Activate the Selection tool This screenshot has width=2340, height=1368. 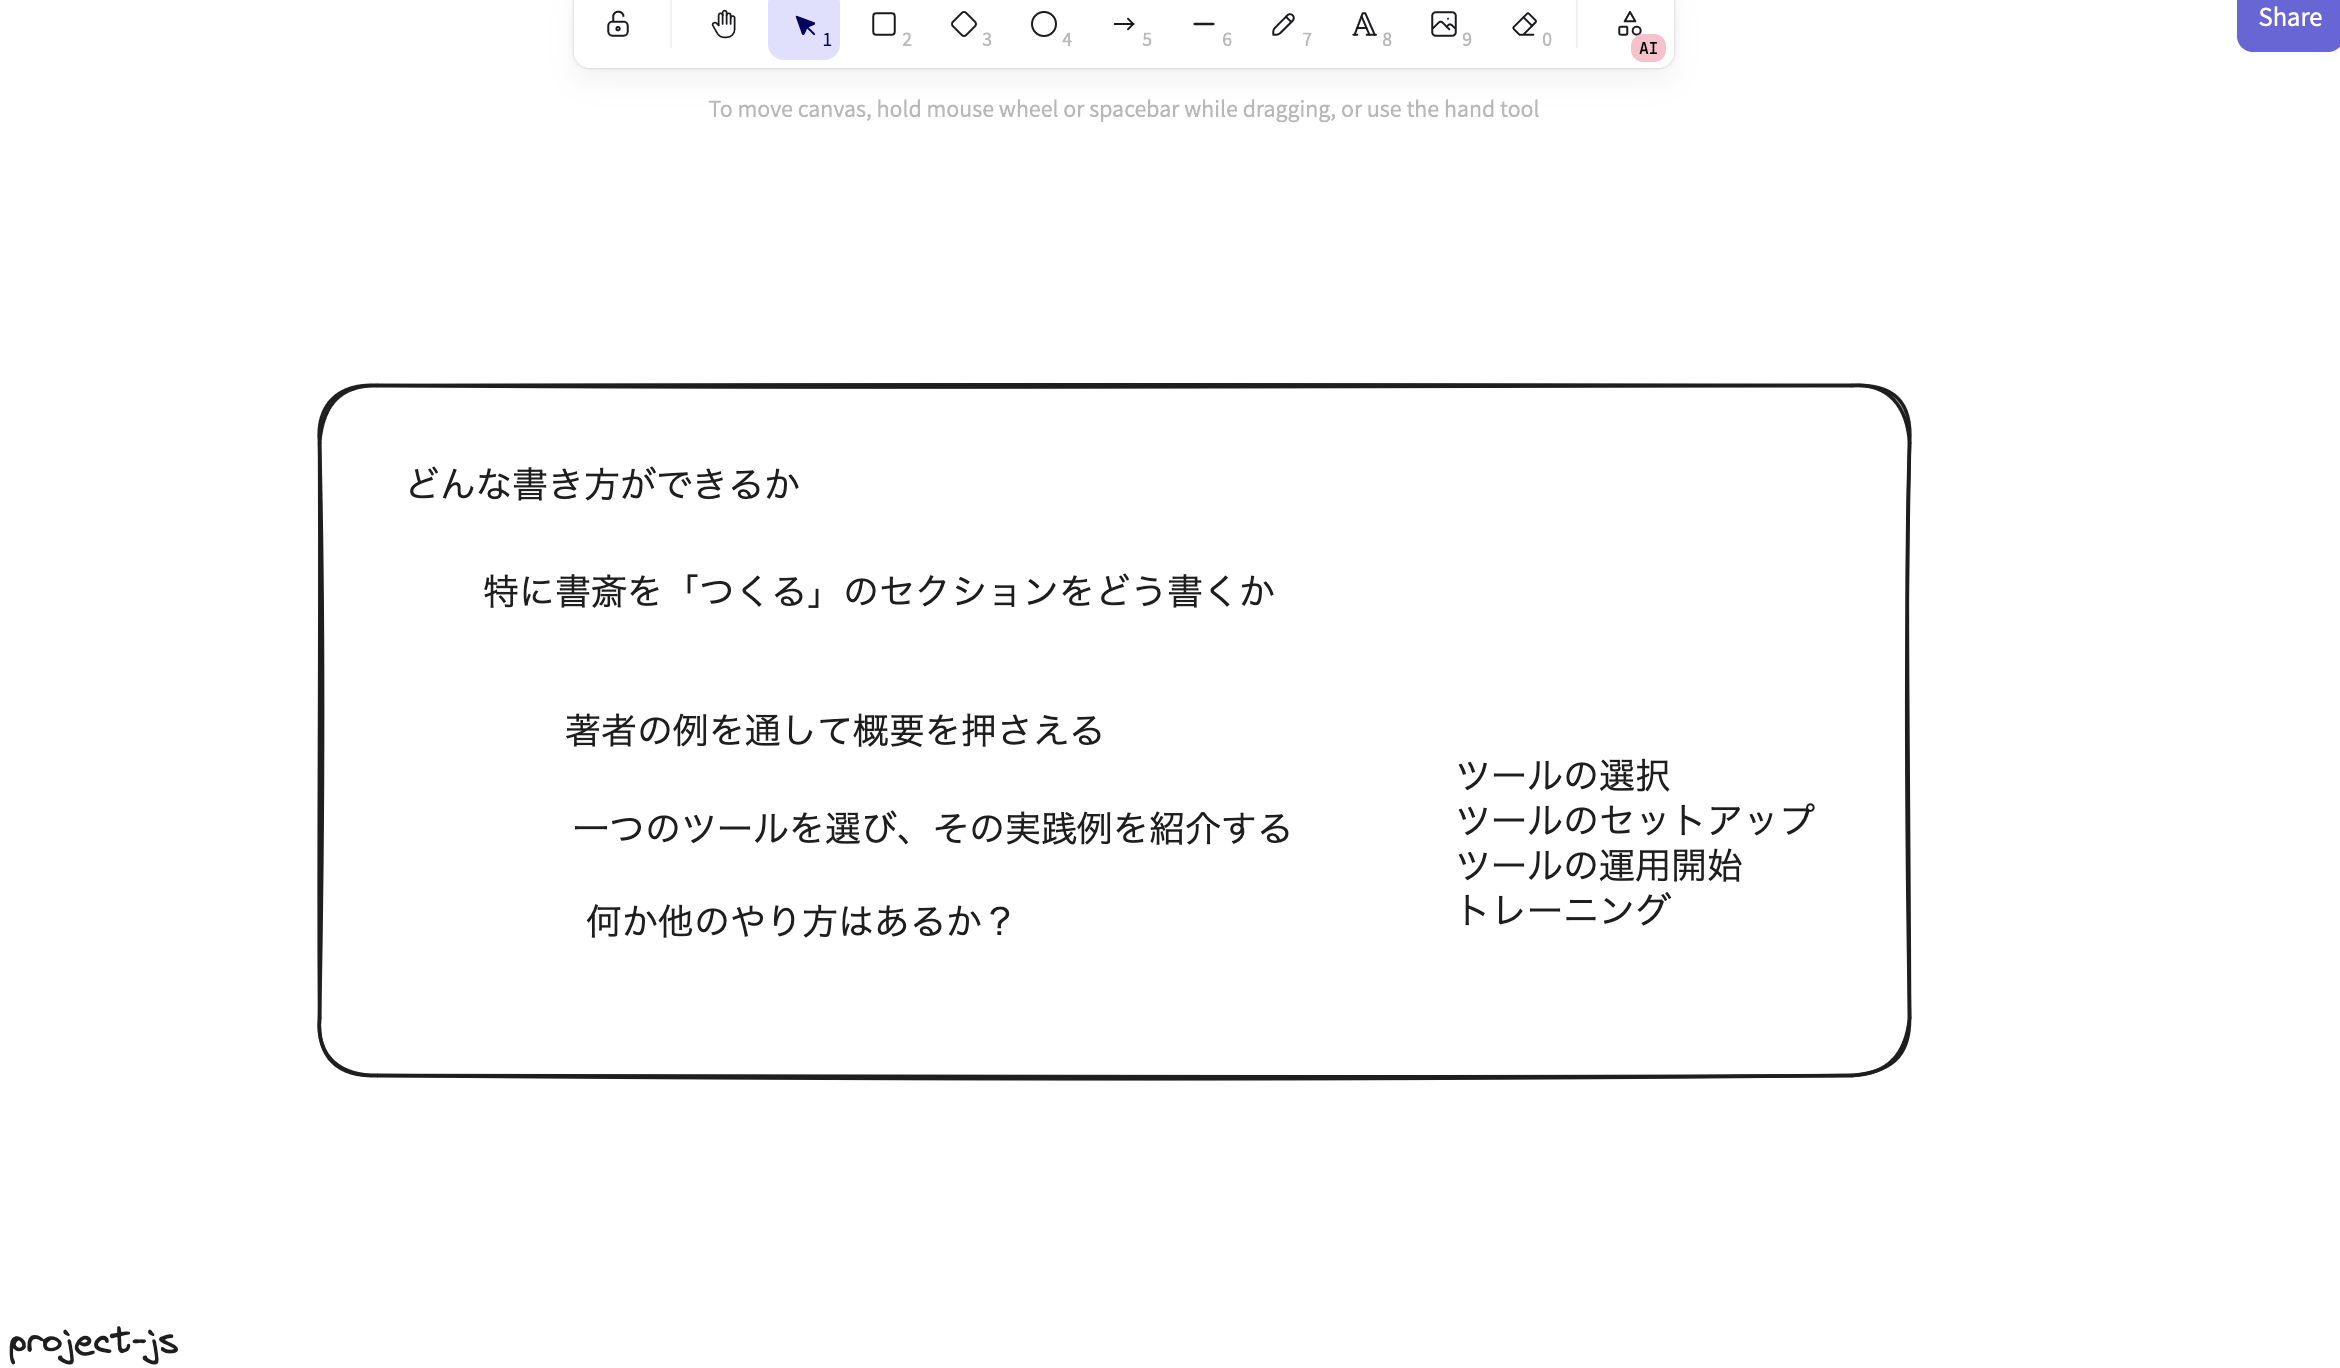click(803, 25)
